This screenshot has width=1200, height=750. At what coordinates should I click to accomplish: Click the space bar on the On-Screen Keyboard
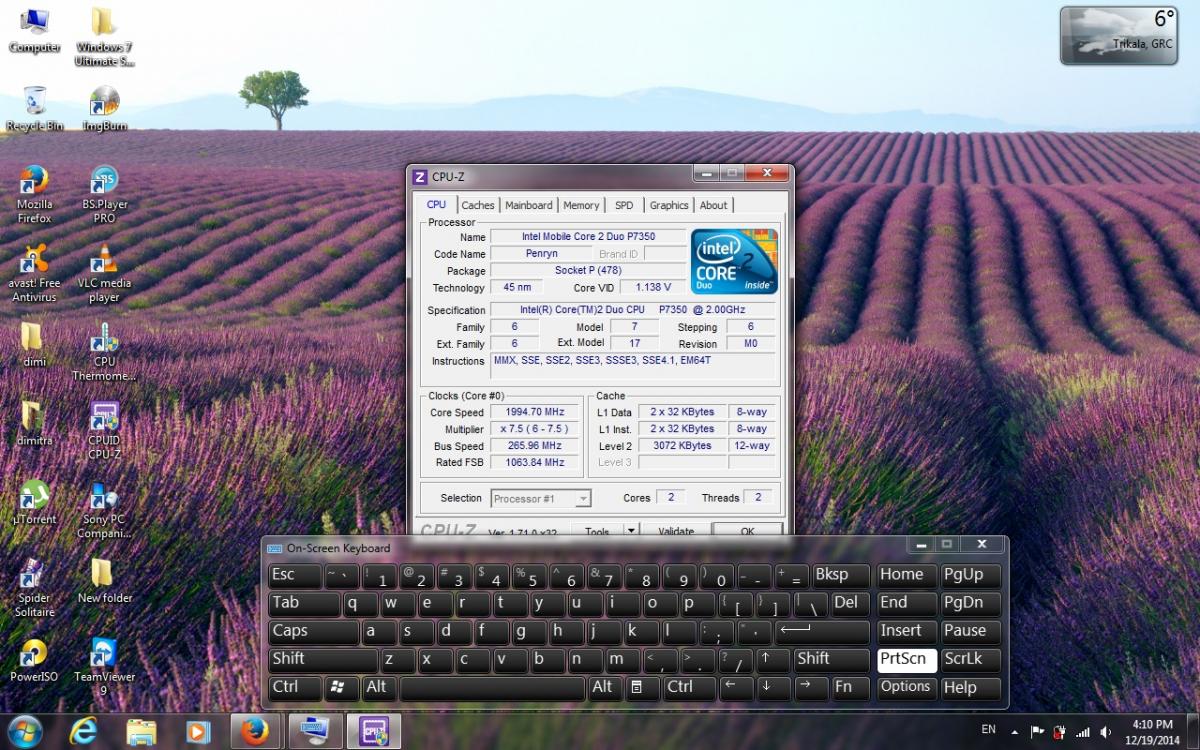[493, 687]
